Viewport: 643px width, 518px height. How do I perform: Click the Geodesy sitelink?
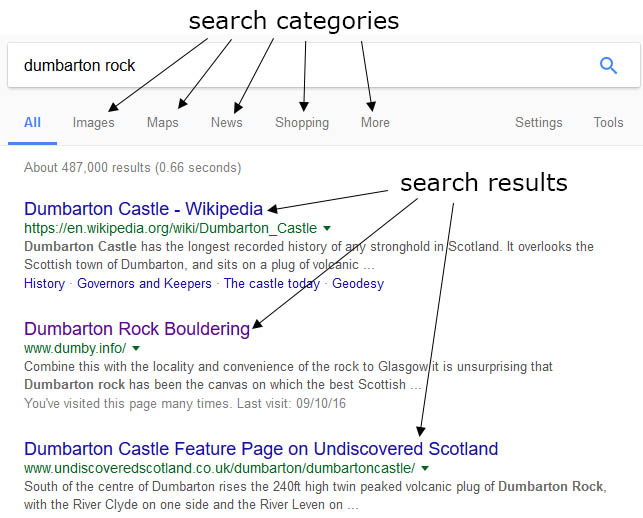coord(360,283)
